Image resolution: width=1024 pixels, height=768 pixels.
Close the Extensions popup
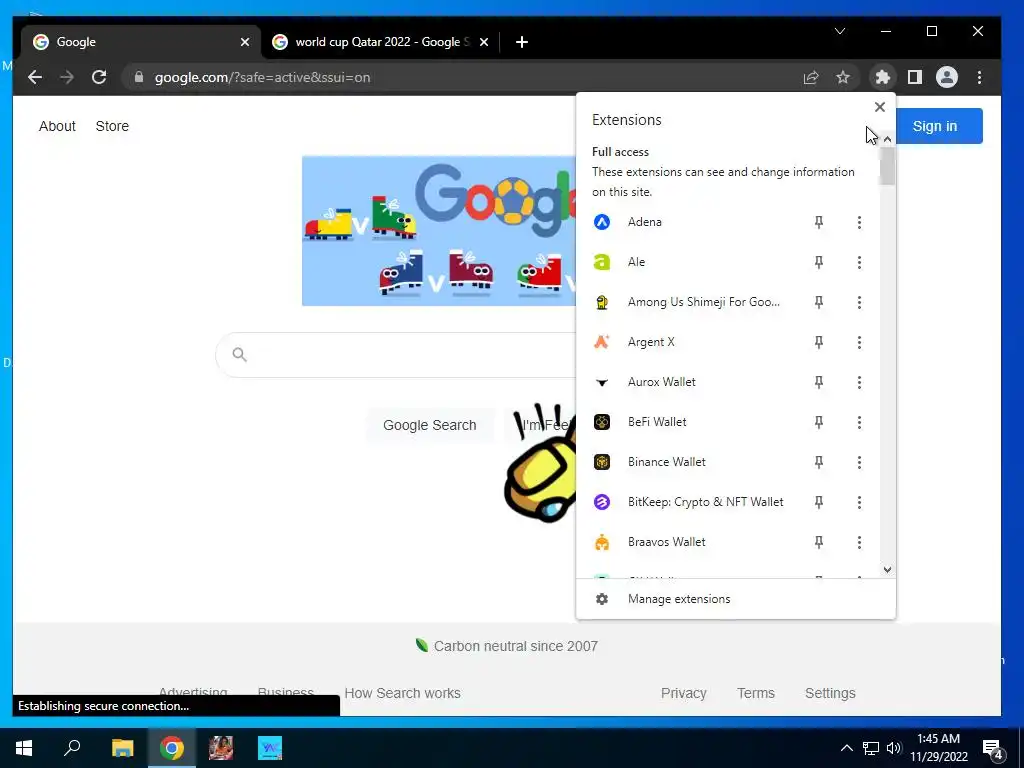880,107
